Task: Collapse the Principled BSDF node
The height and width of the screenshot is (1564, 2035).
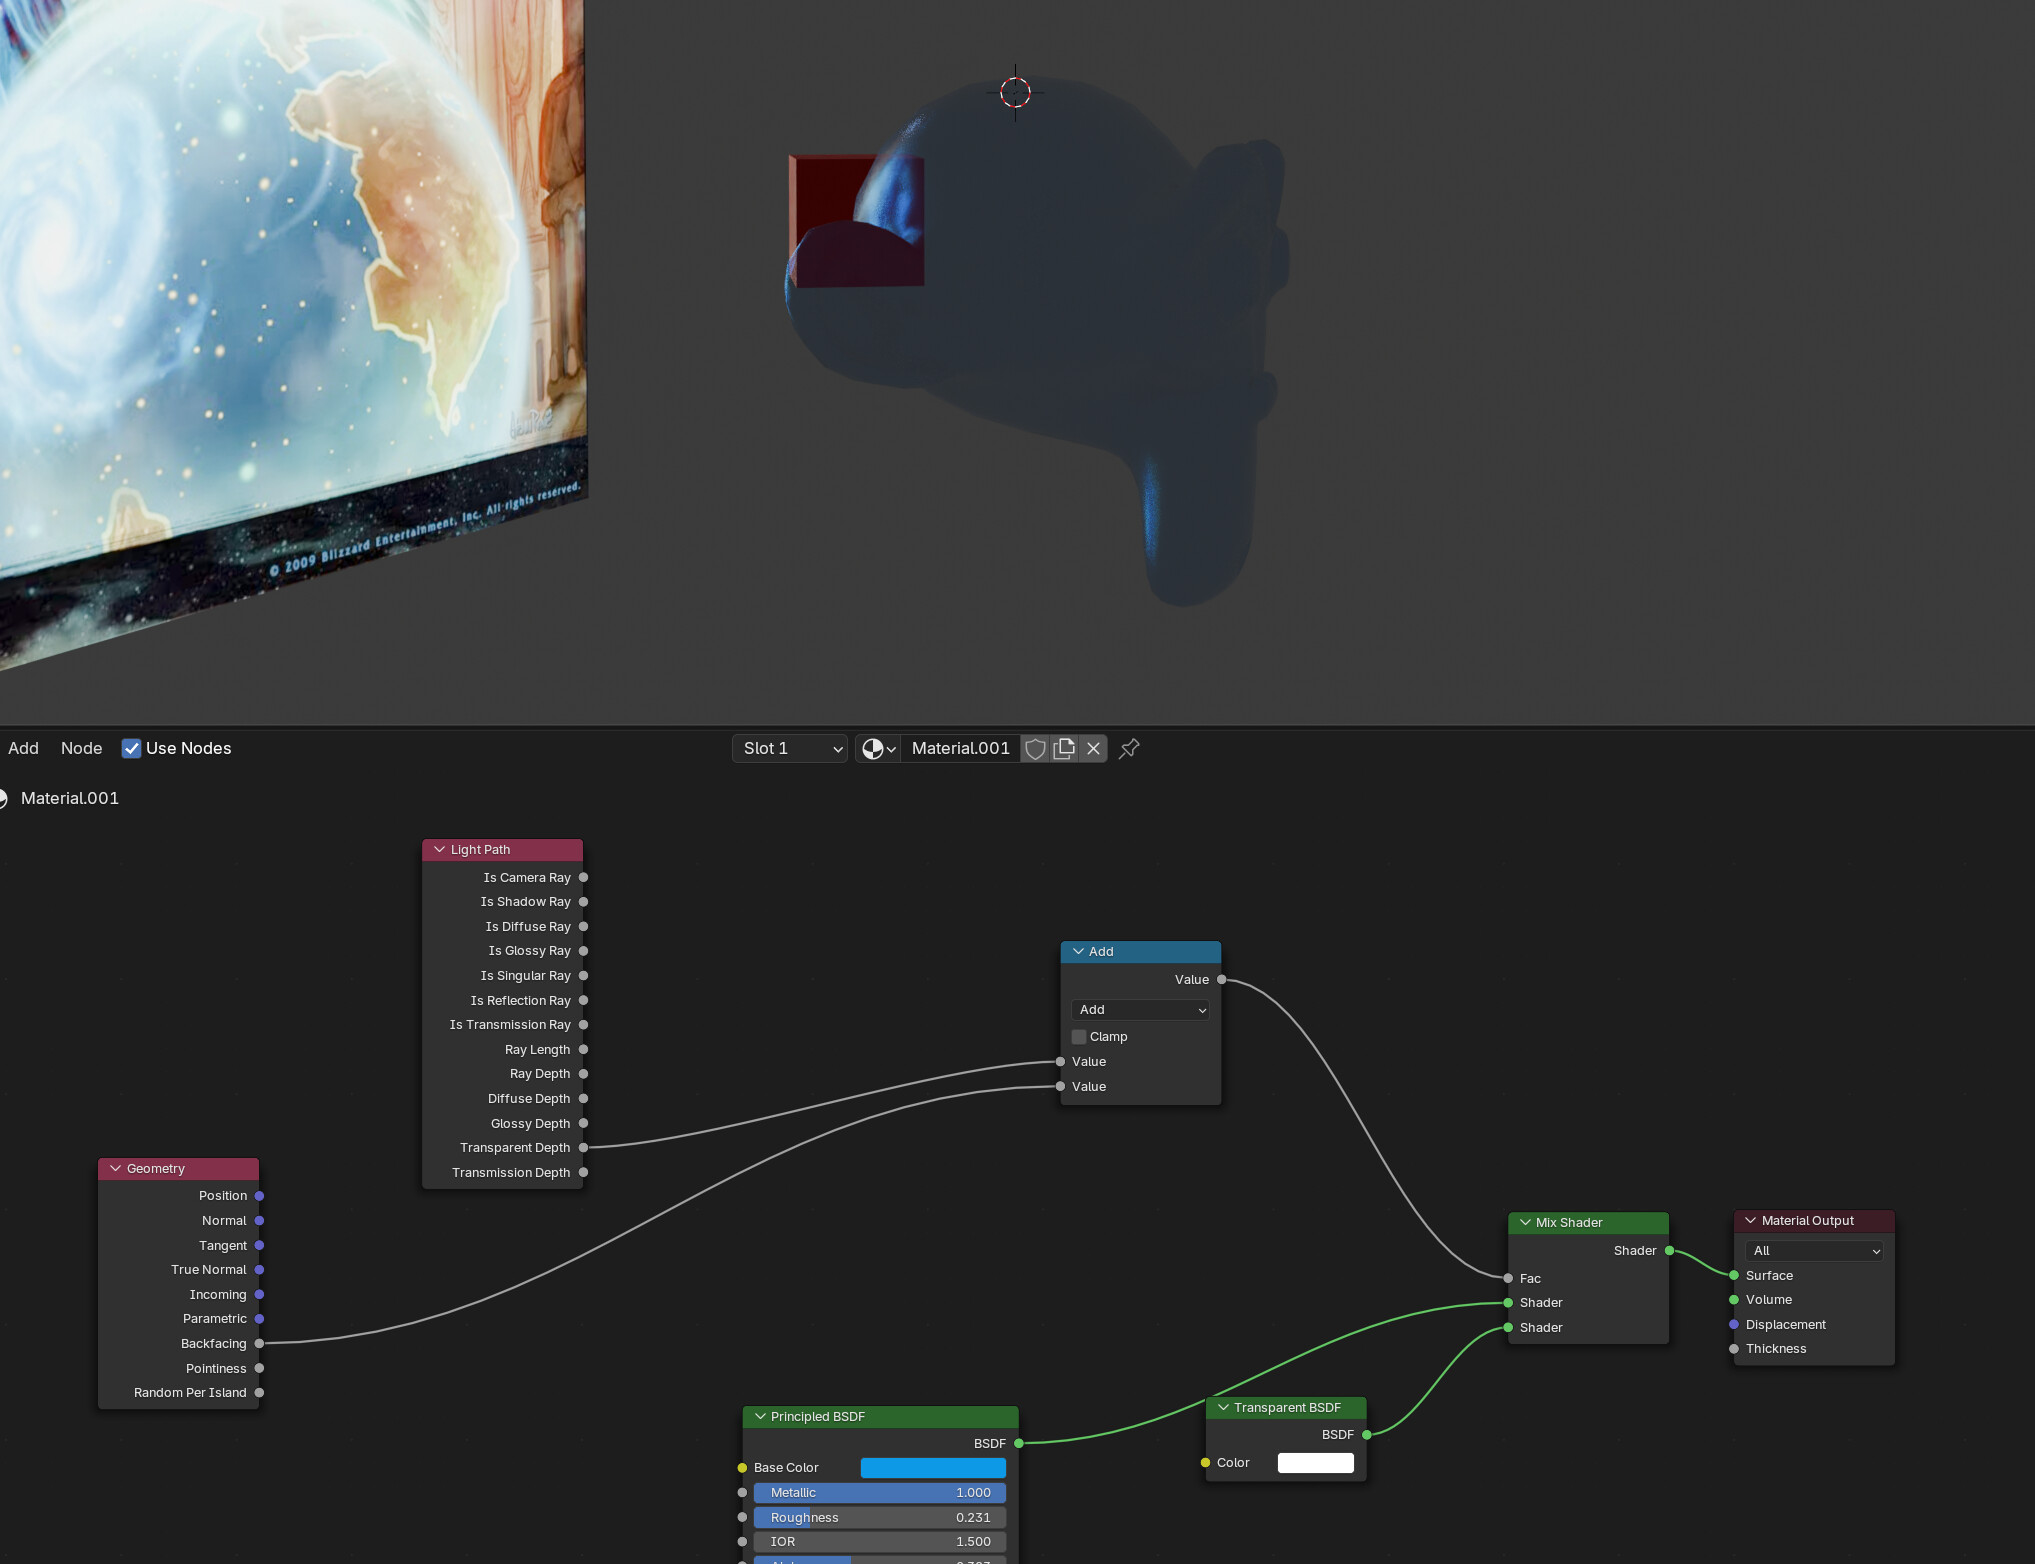Action: tap(760, 1417)
